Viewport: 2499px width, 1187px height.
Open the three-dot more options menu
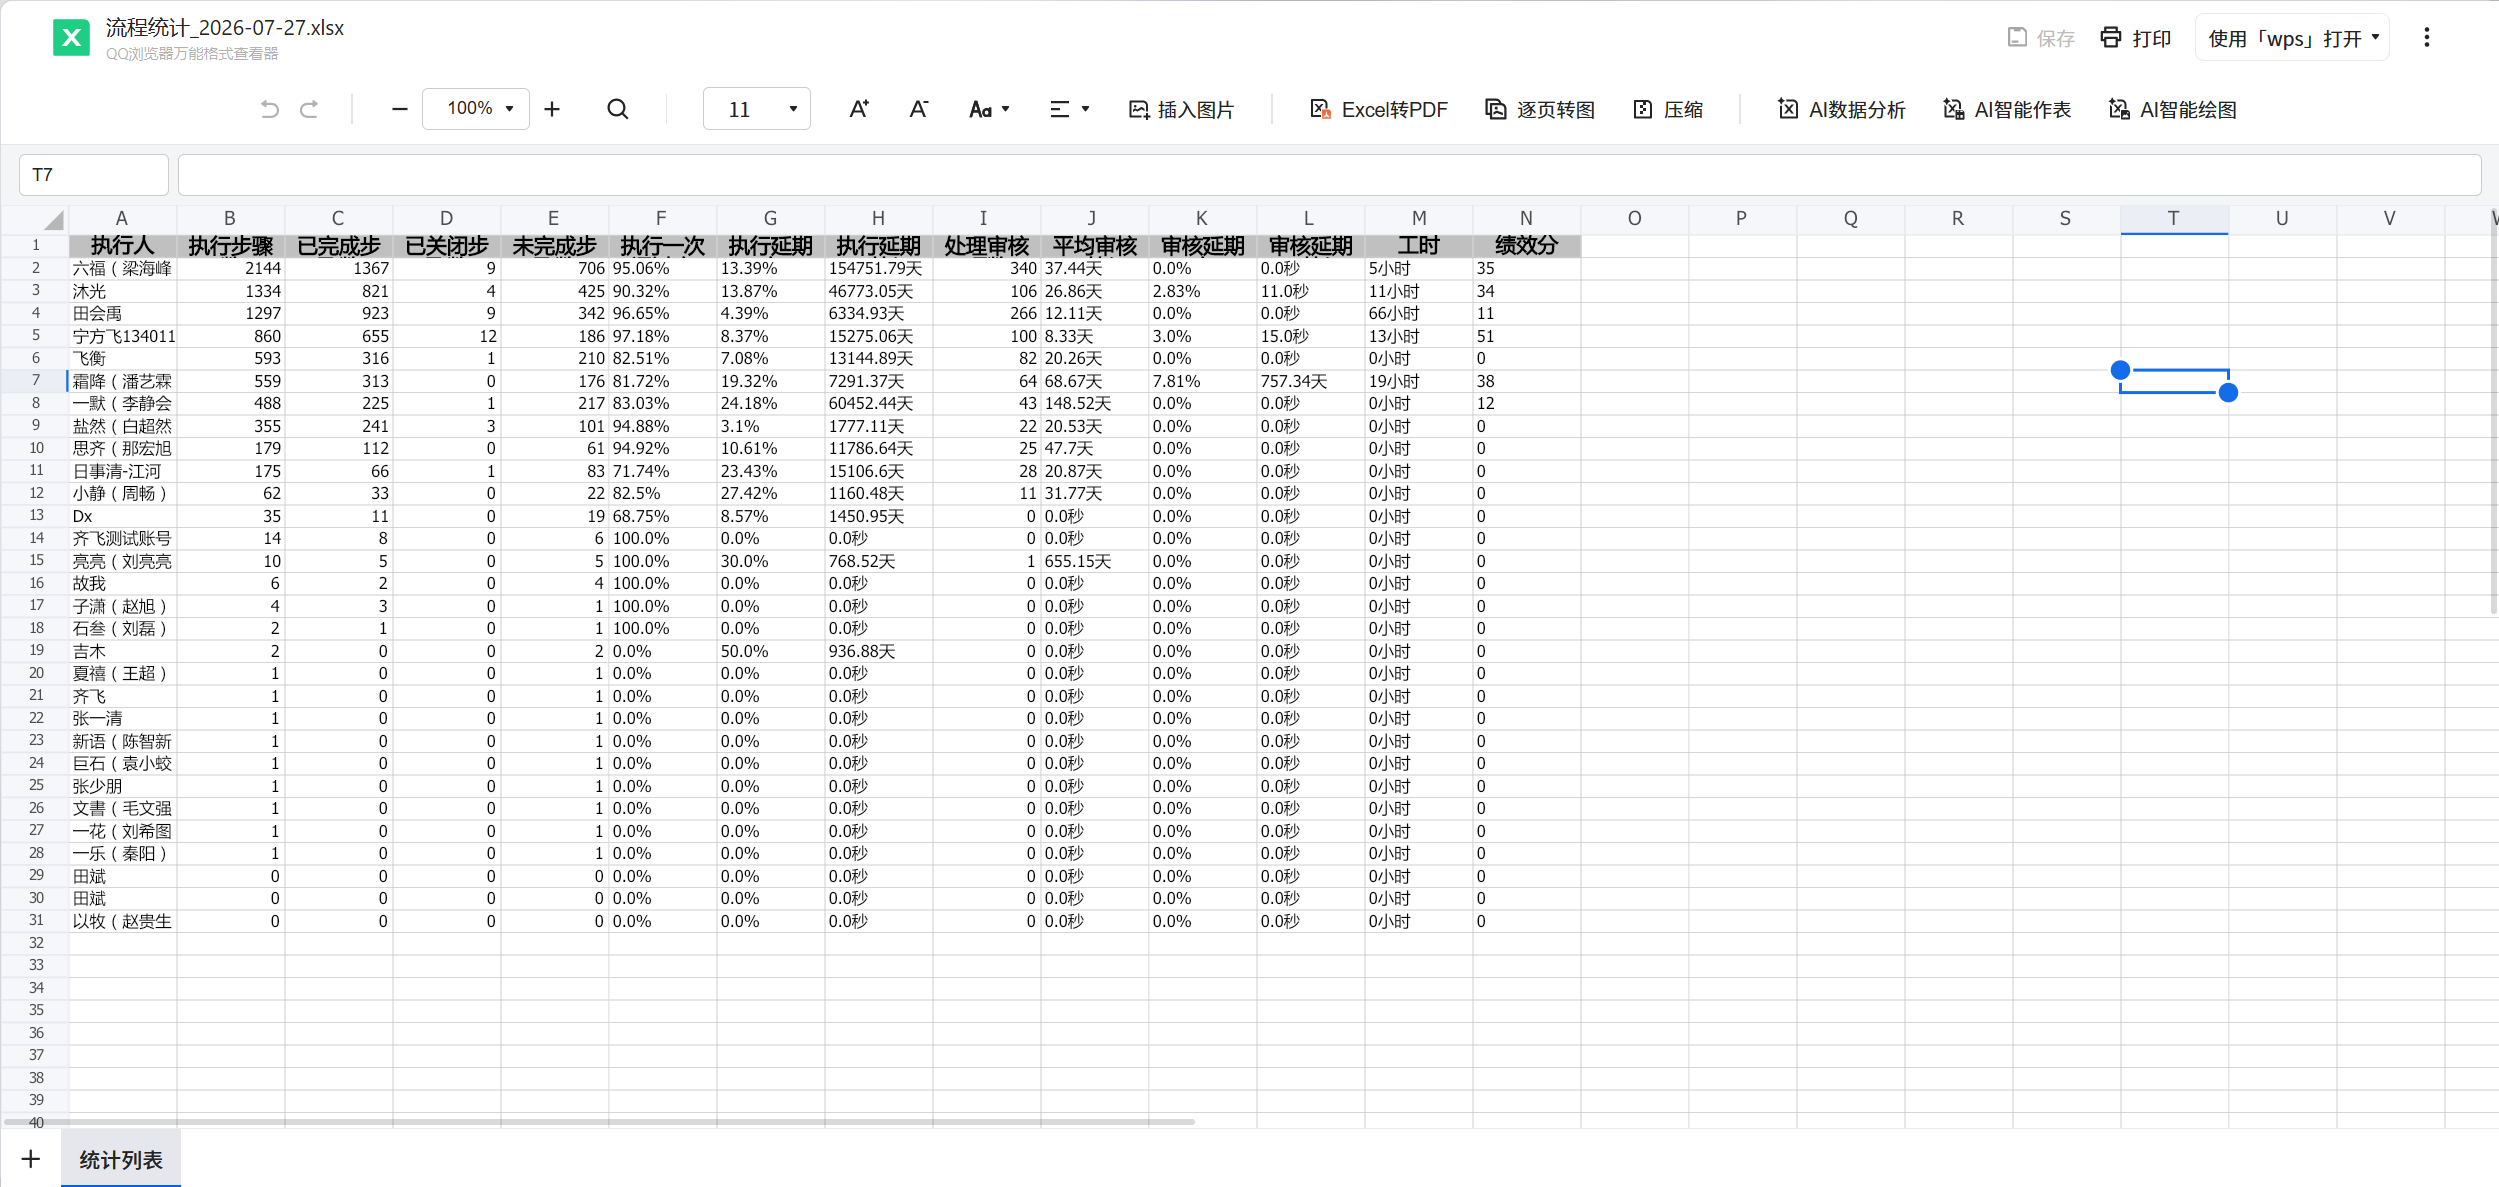[2427, 37]
